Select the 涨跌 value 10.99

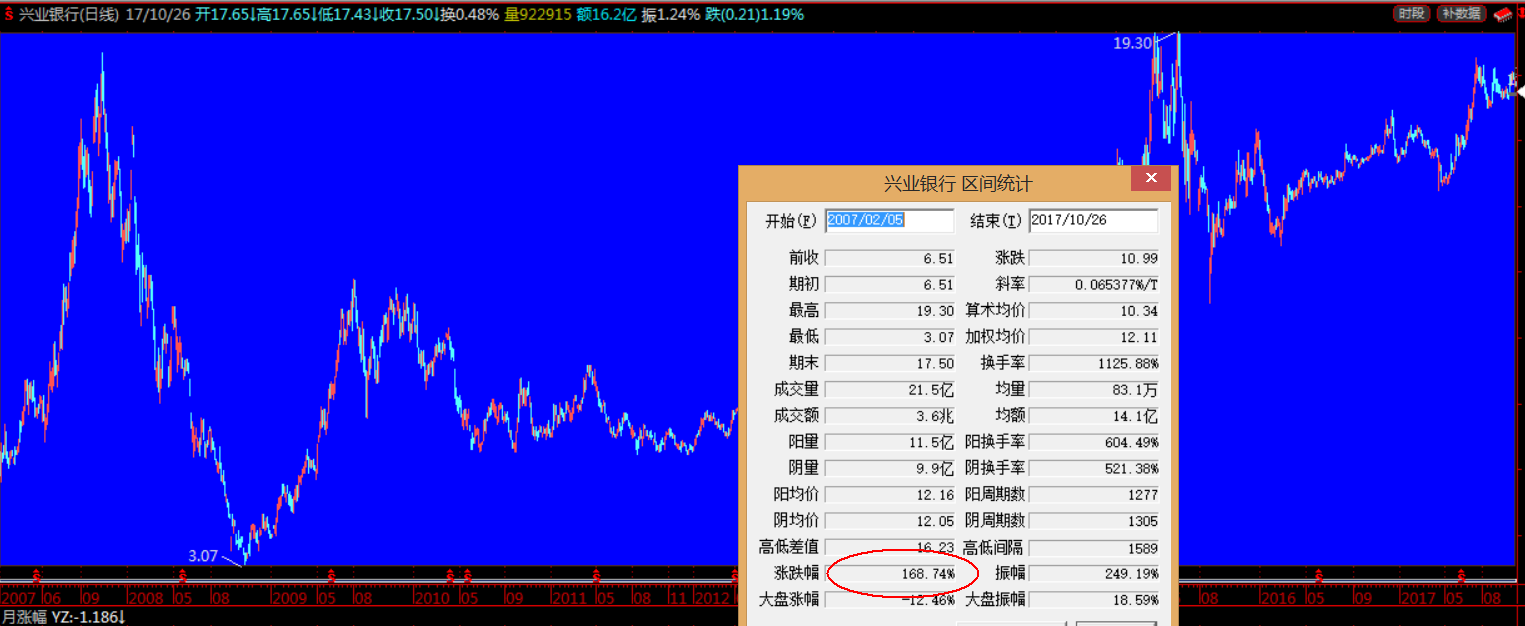pyautogui.click(x=1094, y=258)
